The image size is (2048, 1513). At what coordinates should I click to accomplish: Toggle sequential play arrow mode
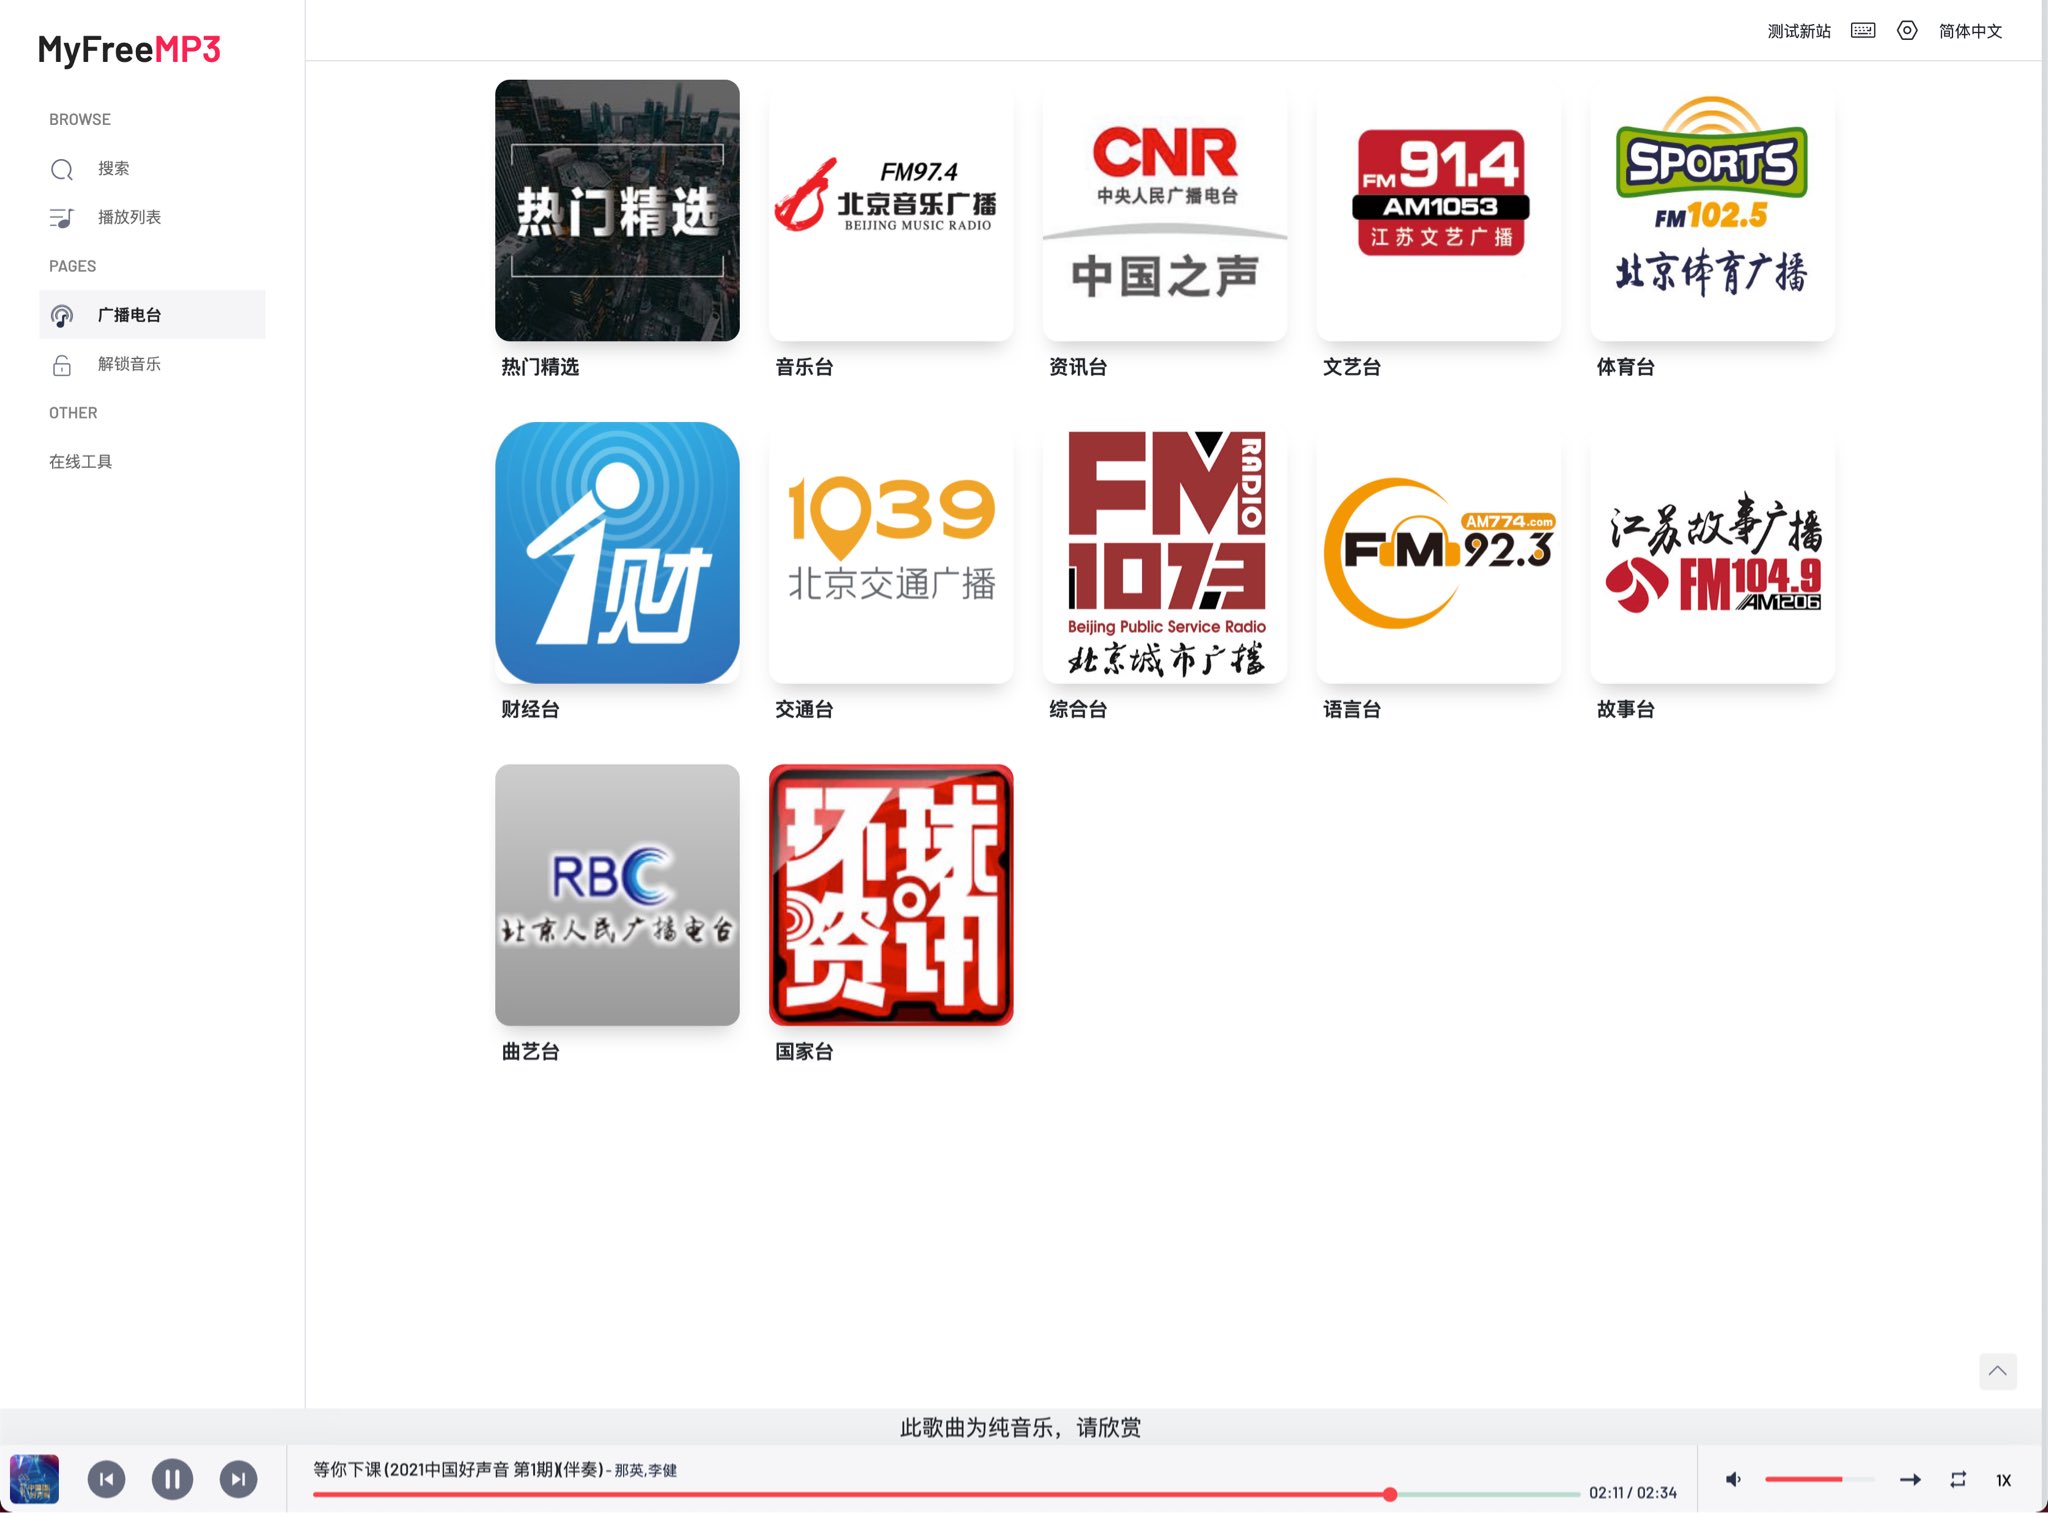(x=1910, y=1479)
